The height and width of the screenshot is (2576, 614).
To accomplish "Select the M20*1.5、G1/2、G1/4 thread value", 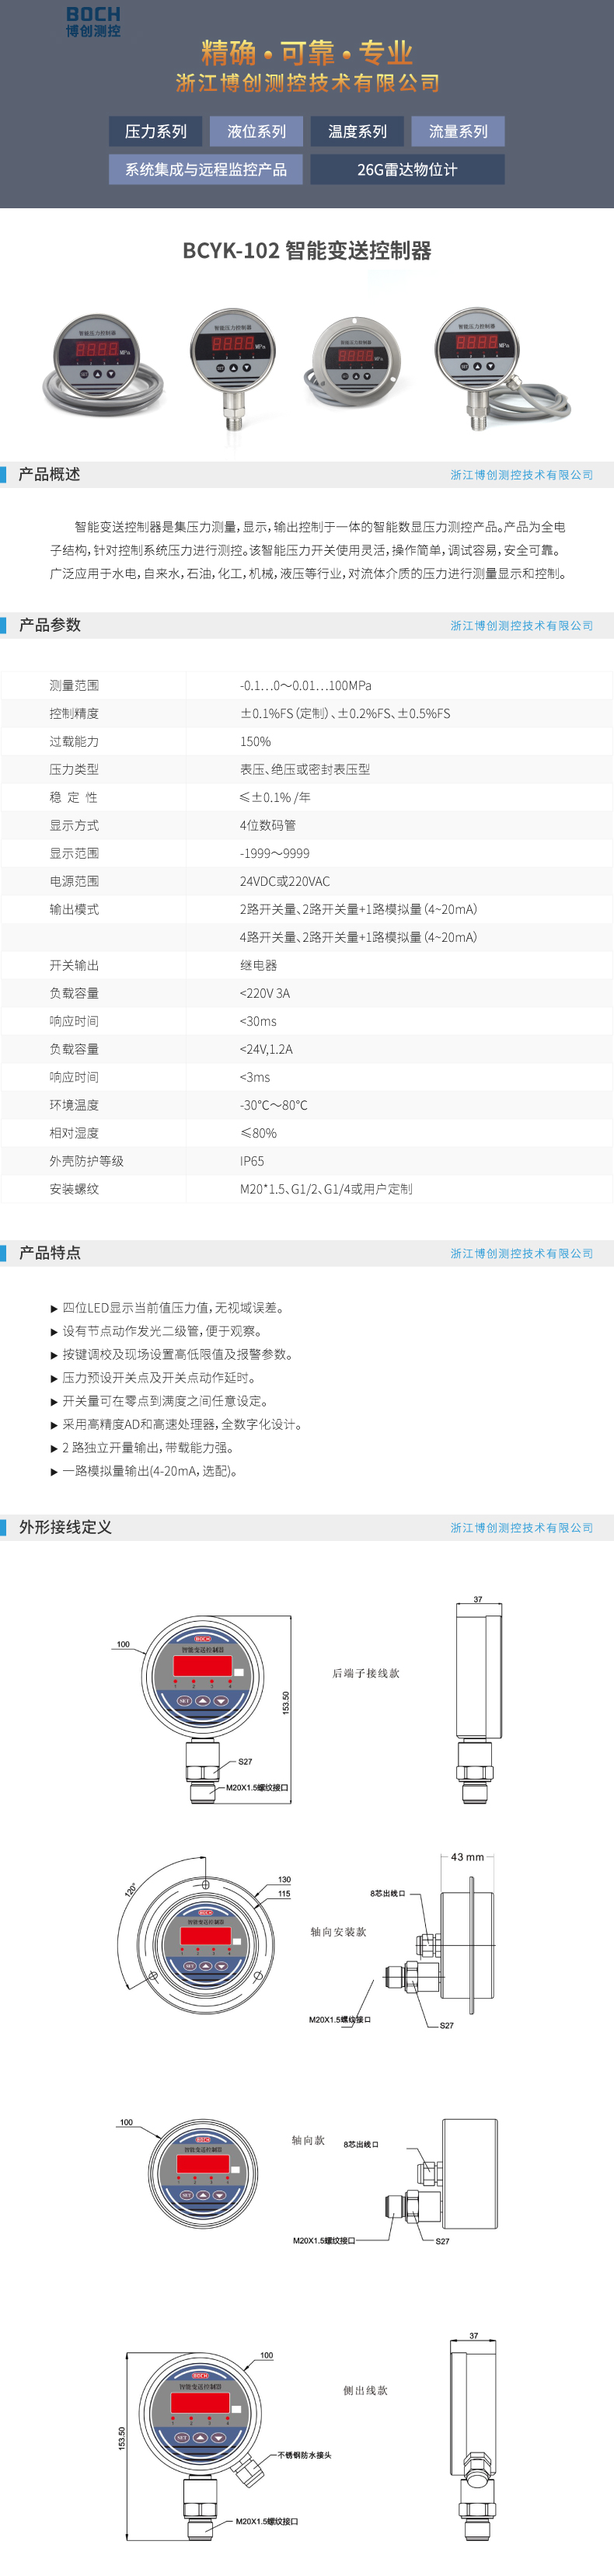I will click(x=326, y=1189).
